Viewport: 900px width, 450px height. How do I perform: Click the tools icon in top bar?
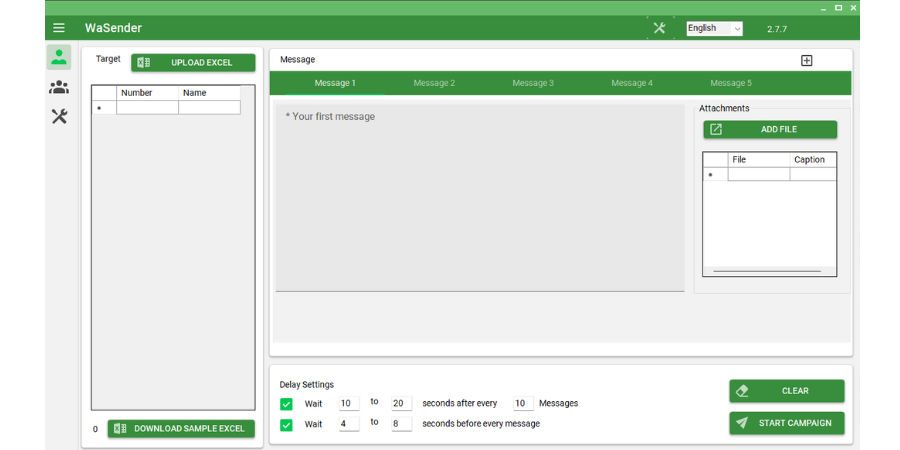659,28
